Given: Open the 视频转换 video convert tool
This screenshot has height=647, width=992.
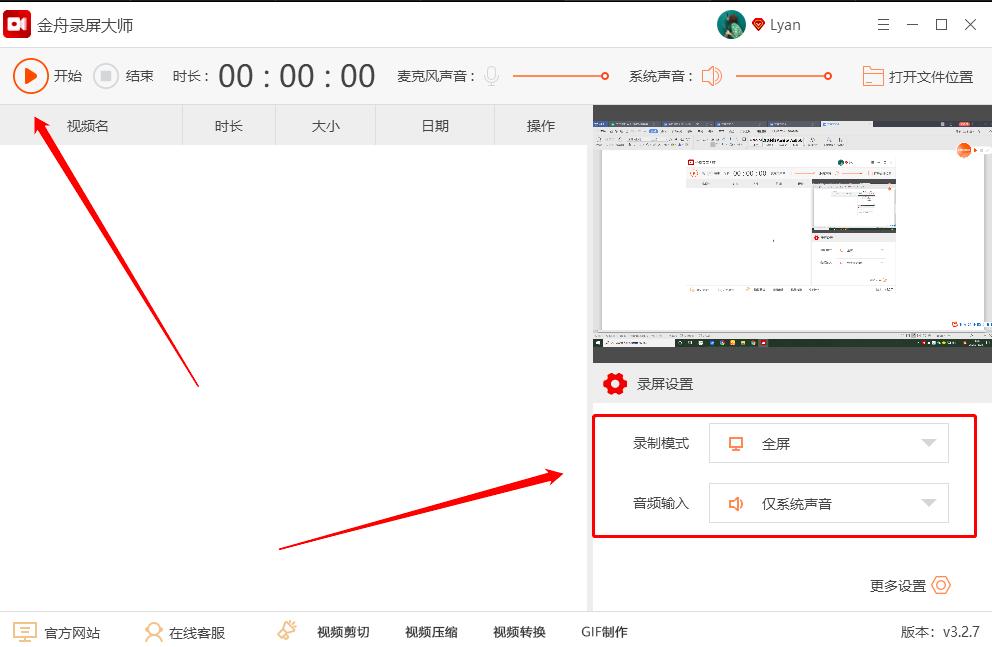Looking at the screenshot, I should tap(519, 632).
